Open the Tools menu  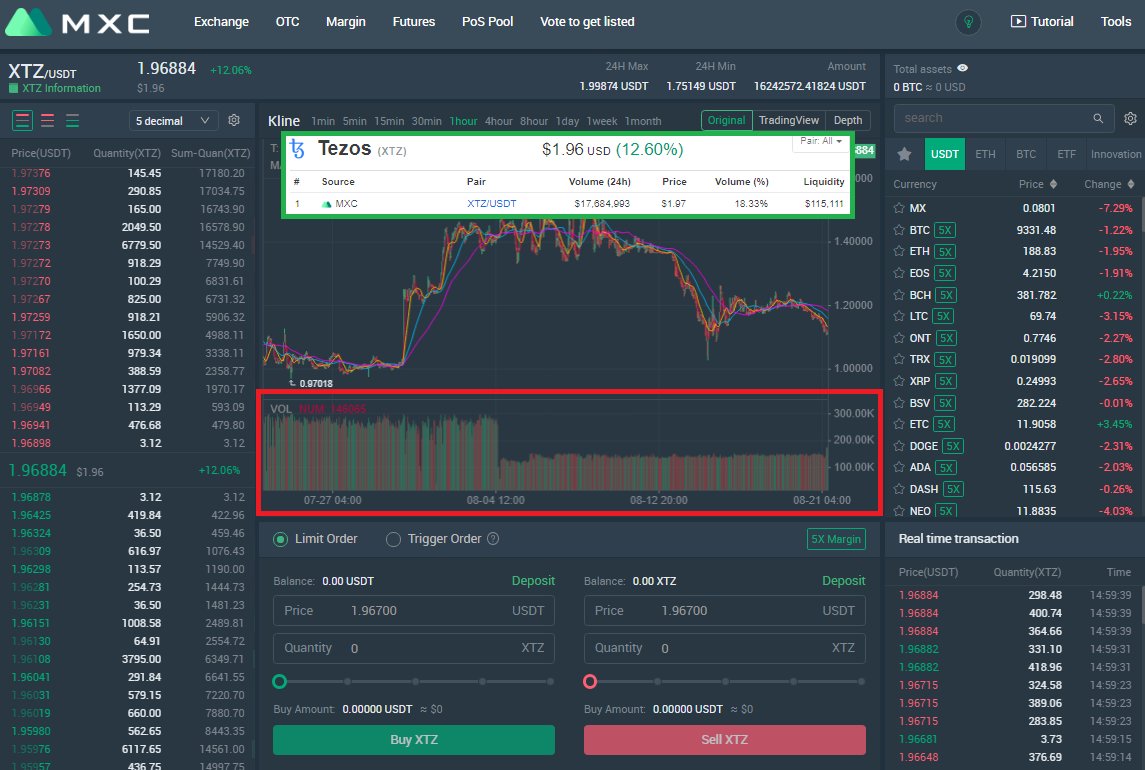(x=1116, y=22)
